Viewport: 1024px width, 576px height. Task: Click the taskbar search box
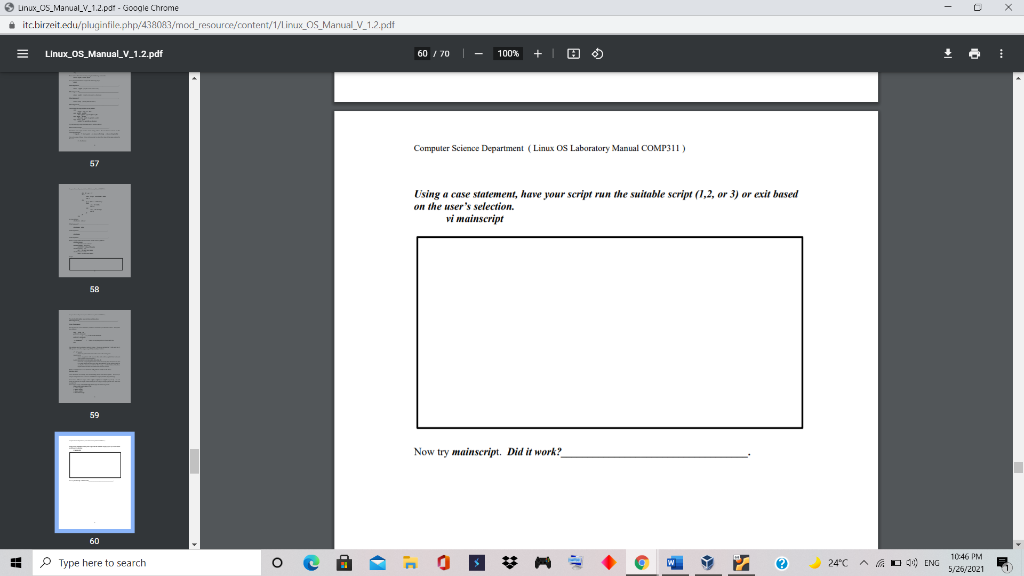pyautogui.click(x=147, y=562)
